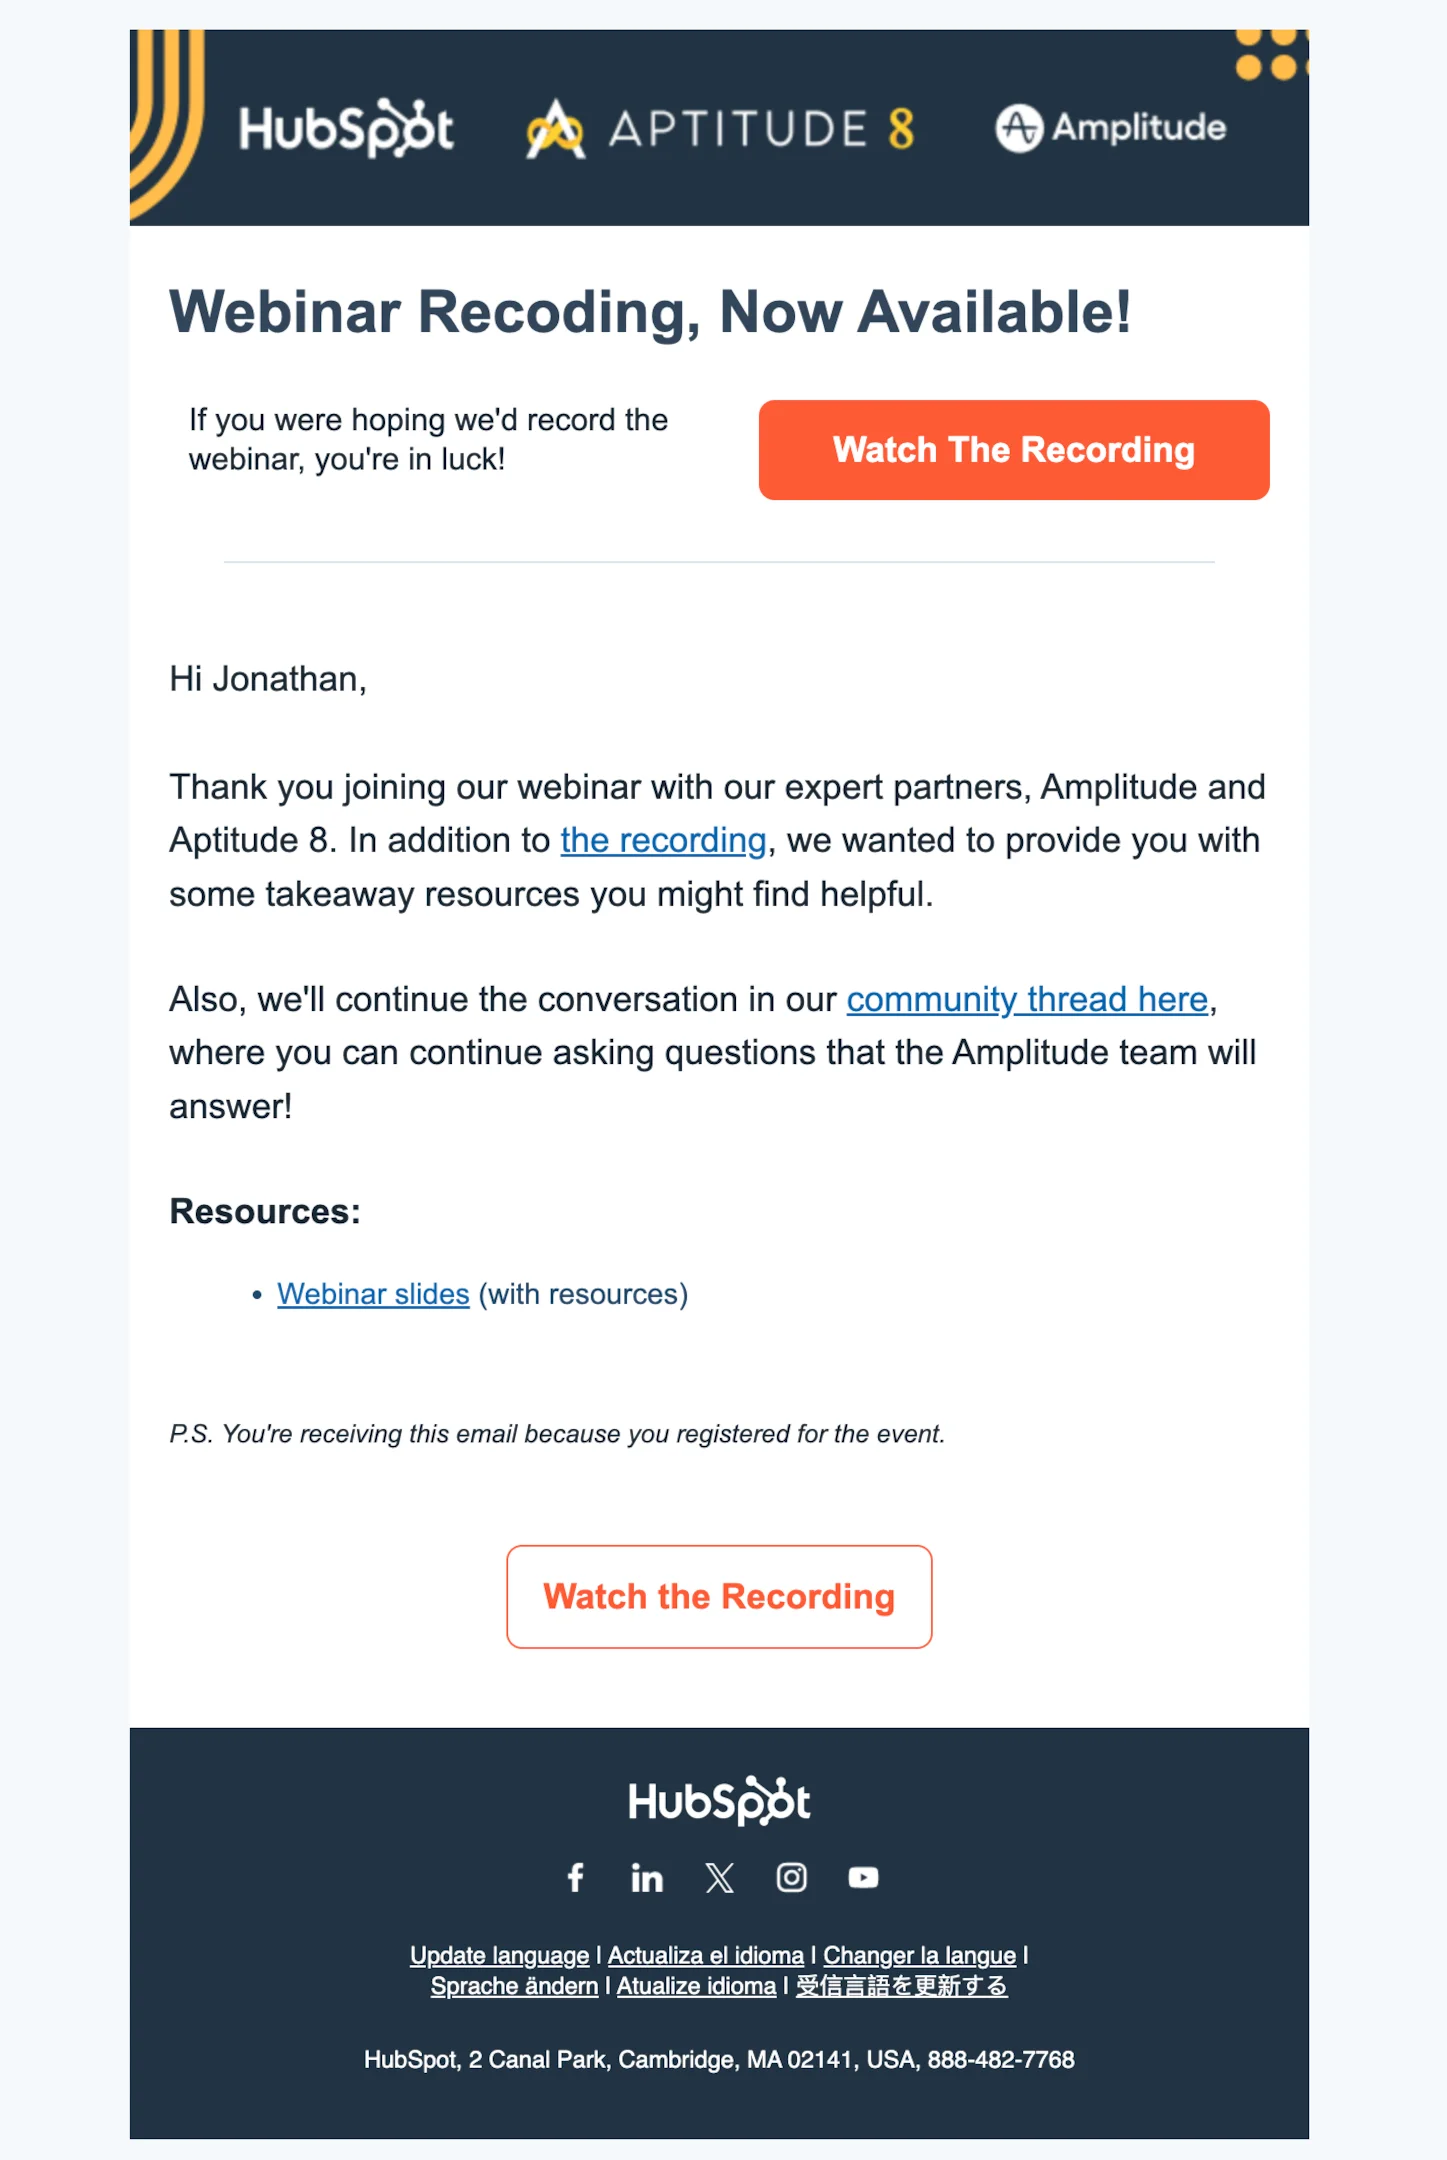Open HubSpot's Facebook page via the footer icon
Image resolution: width=1447 pixels, height=2160 pixels.
(x=577, y=1878)
